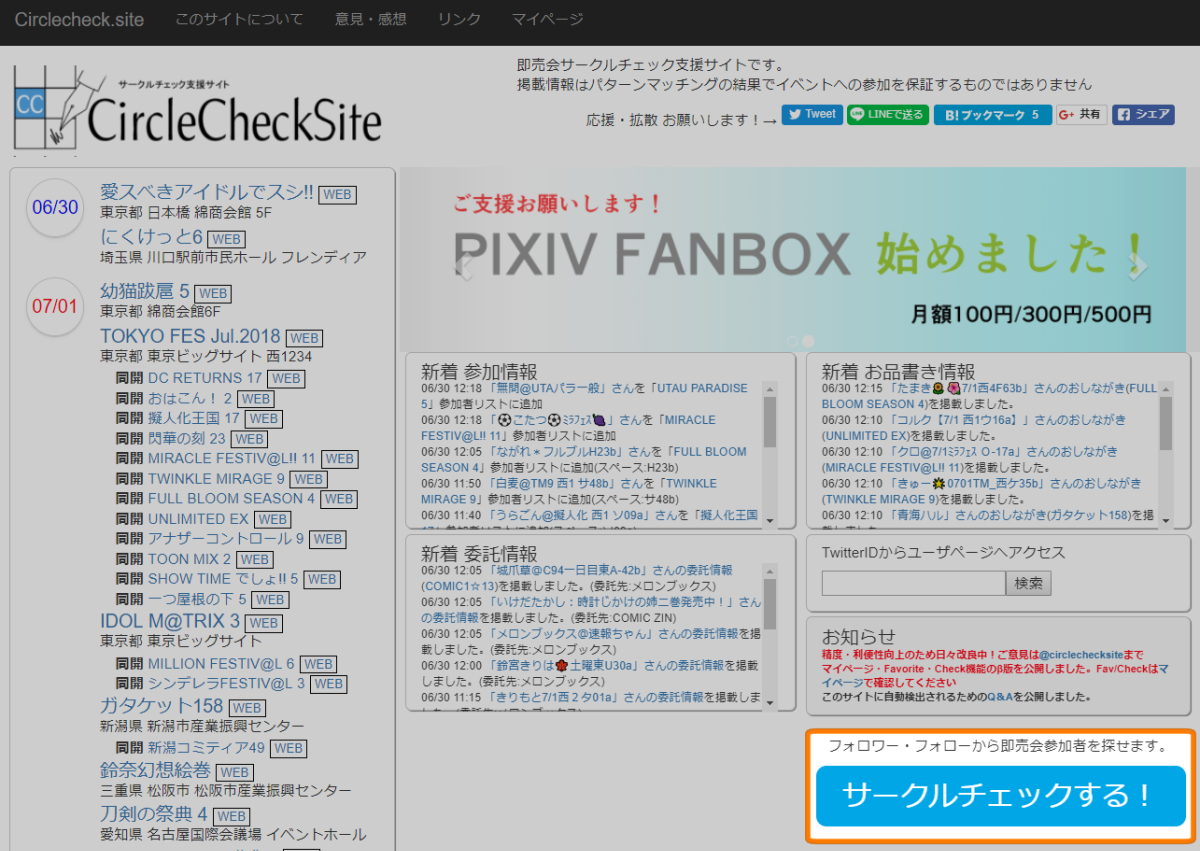Open WEB link beside MILLION FESTIV@L 6
The width and height of the screenshot is (1200, 851).
[318, 664]
